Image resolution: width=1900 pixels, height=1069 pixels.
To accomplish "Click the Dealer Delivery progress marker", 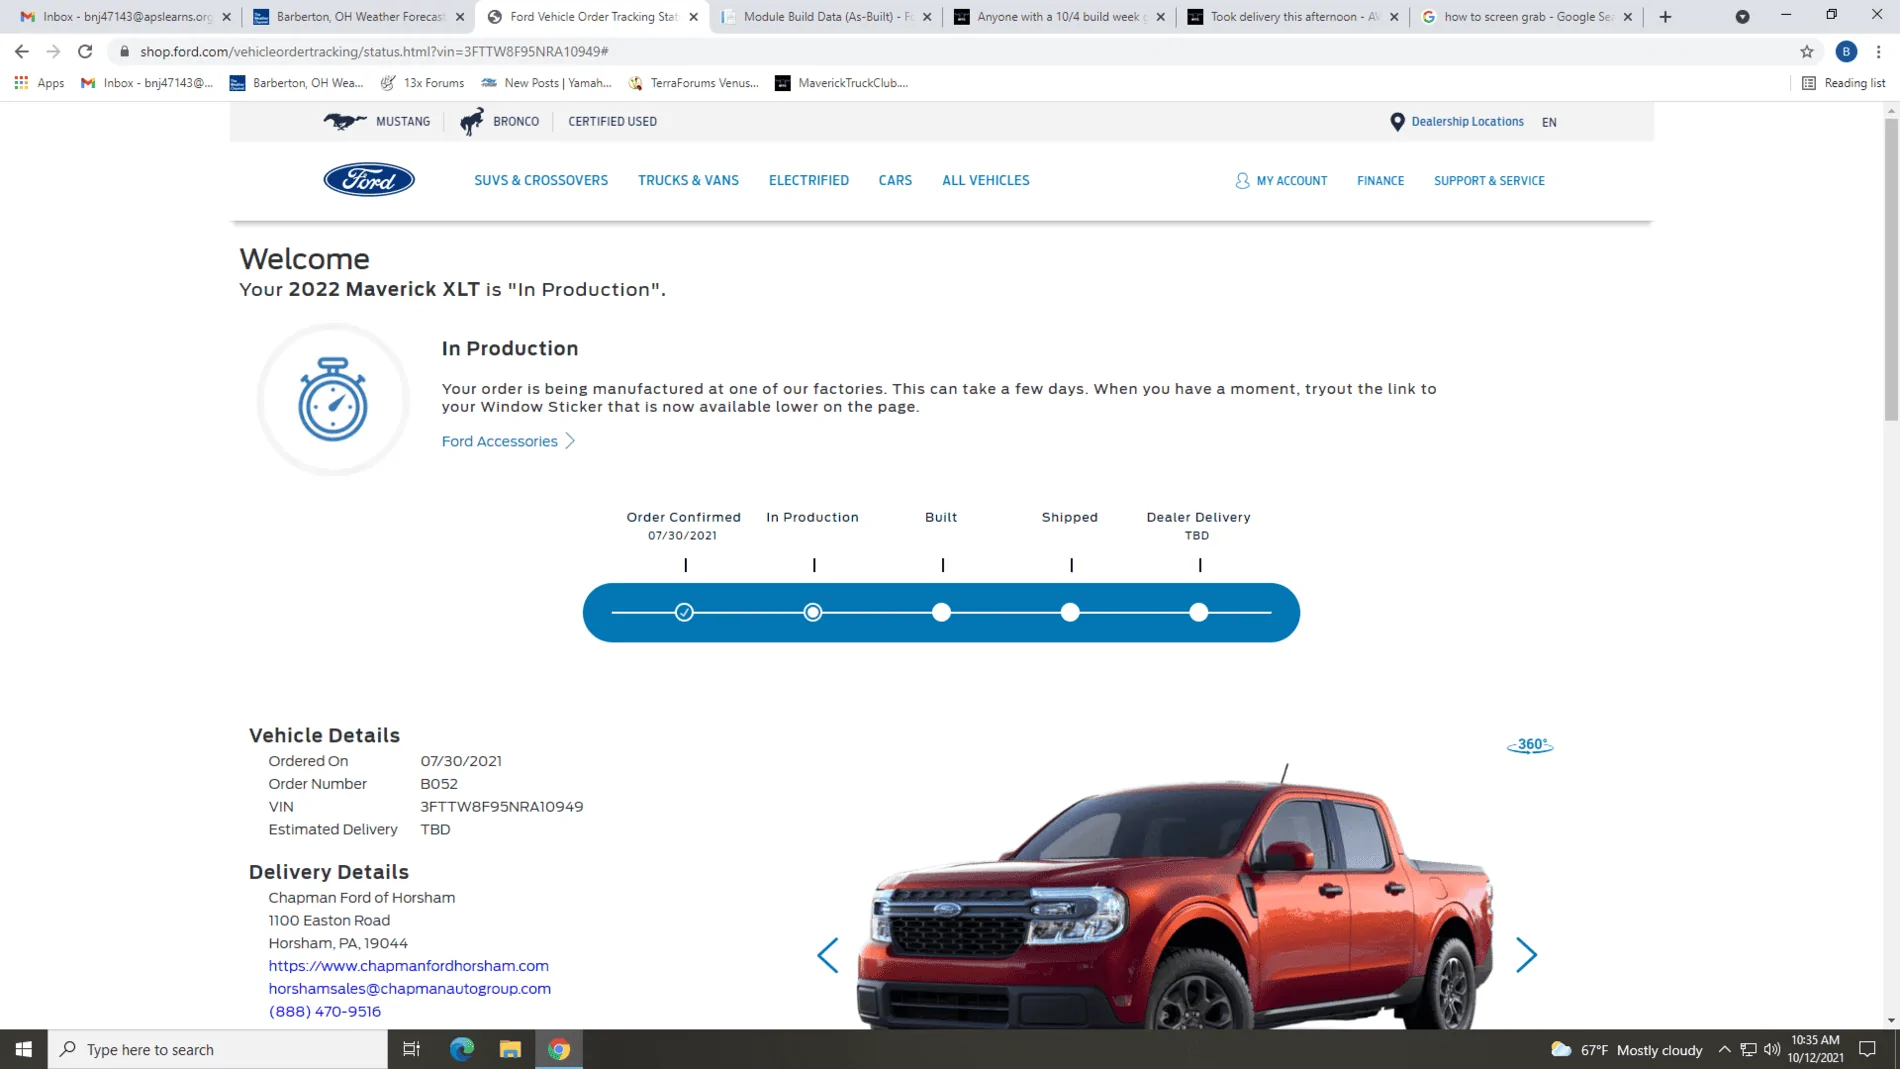I will 1199,613.
